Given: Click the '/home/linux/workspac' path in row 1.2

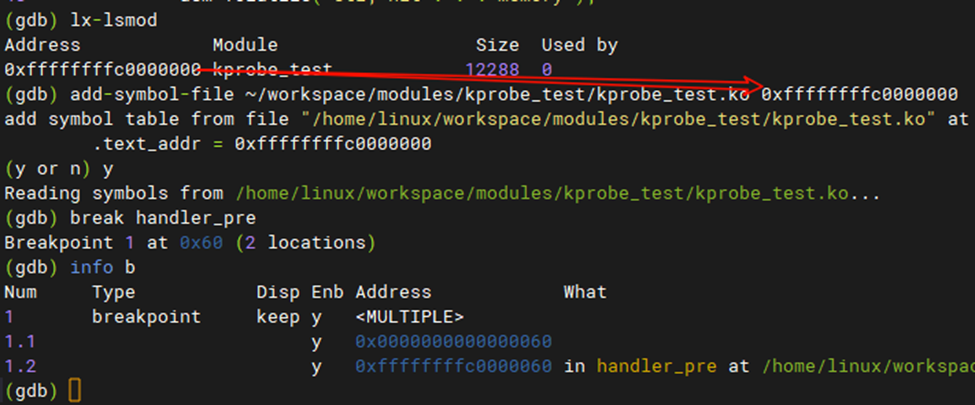Looking at the screenshot, I should tap(869, 366).
